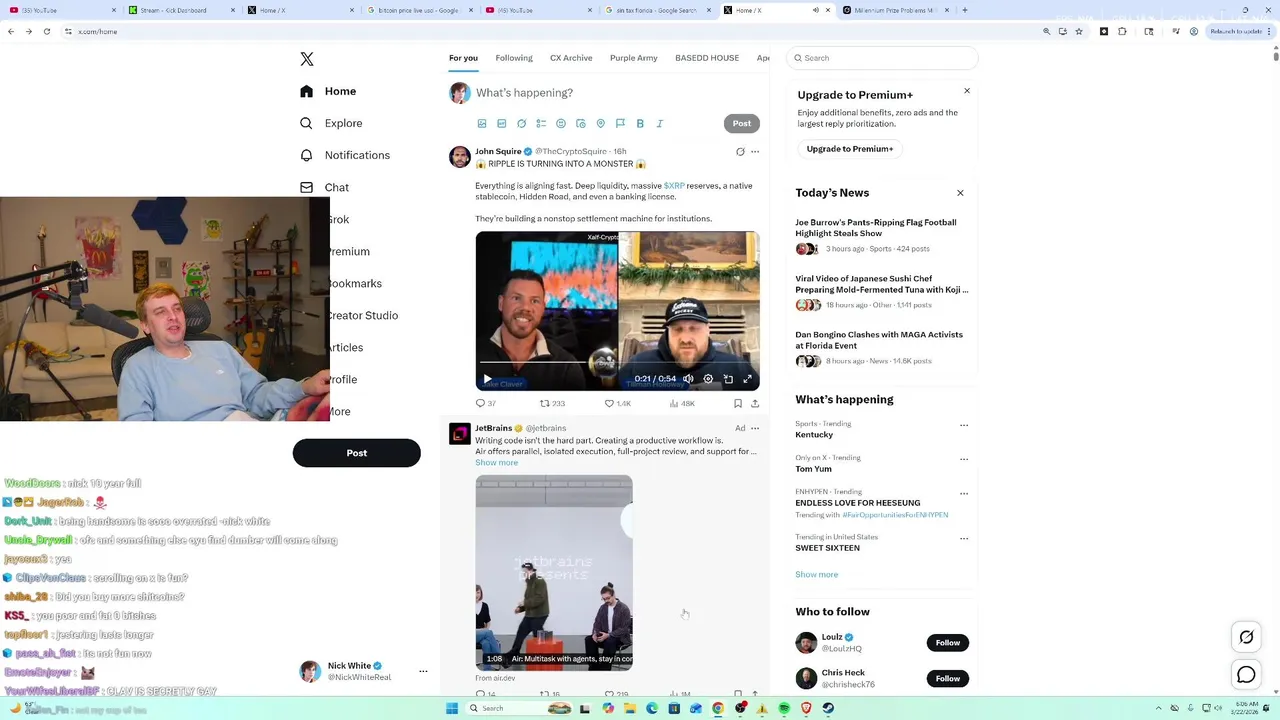Image resolution: width=1280 pixels, height=720 pixels.
Task: Open the $XRP cashtag link
Action: 674,186
